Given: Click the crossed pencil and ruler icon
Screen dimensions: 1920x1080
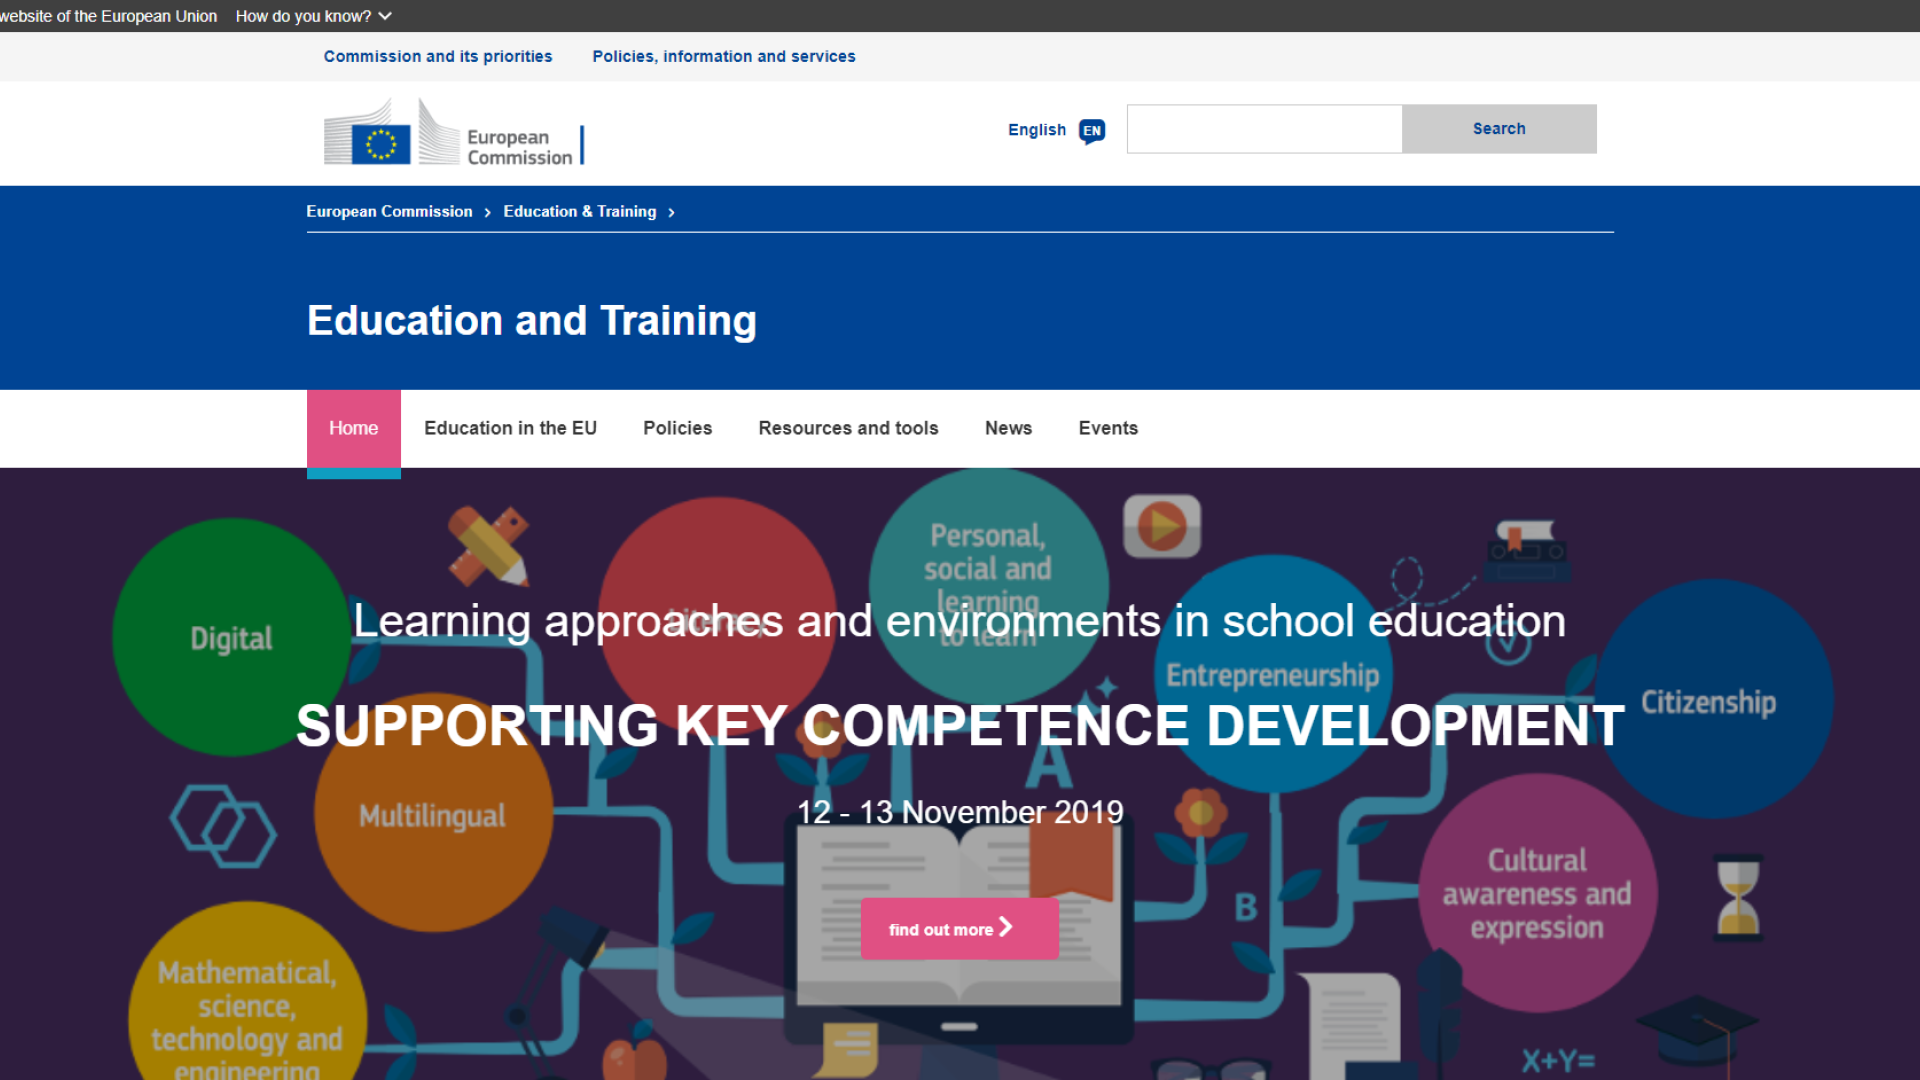Looking at the screenshot, I should 488,546.
